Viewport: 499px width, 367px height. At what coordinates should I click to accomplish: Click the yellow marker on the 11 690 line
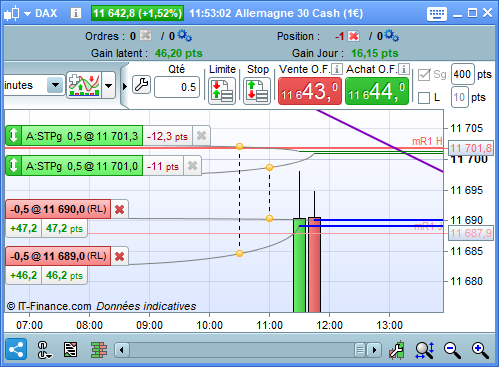click(269, 218)
